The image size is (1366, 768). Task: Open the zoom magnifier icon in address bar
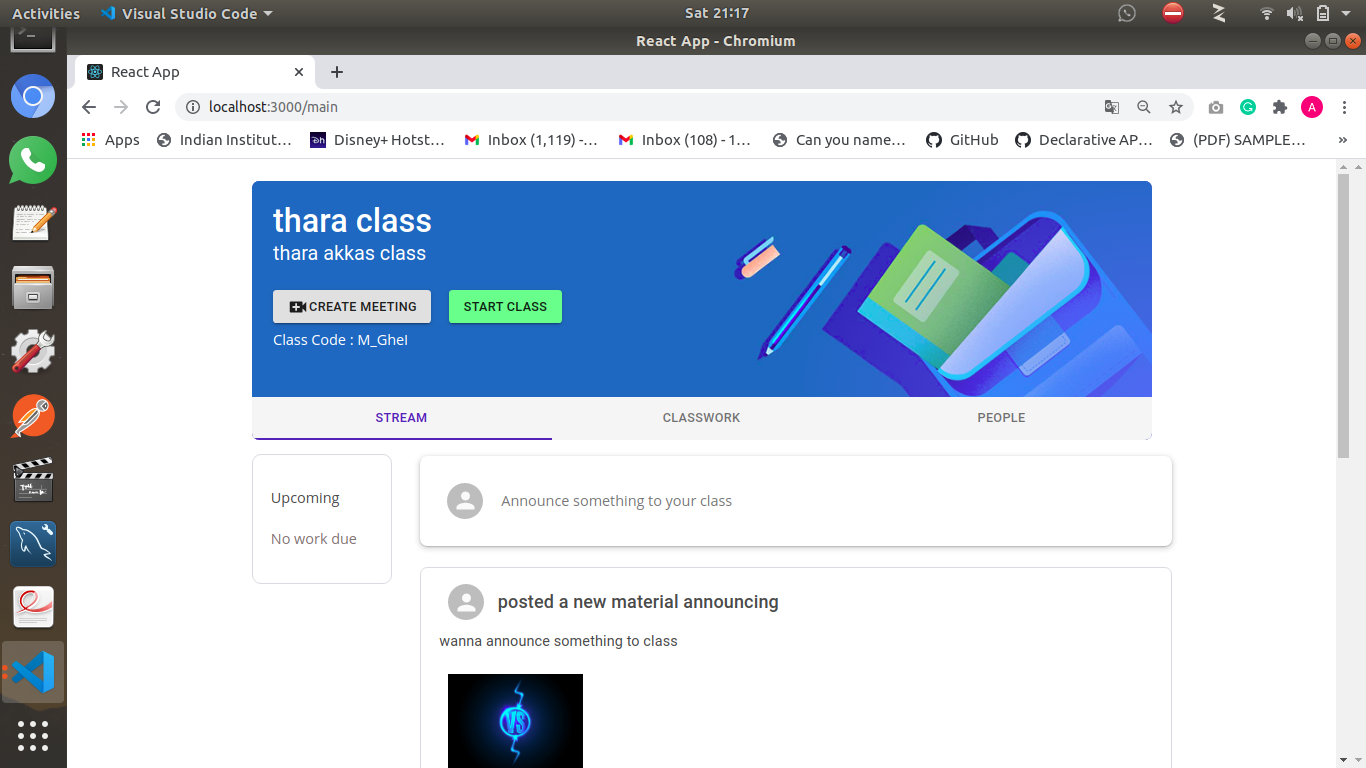[1144, 107]
